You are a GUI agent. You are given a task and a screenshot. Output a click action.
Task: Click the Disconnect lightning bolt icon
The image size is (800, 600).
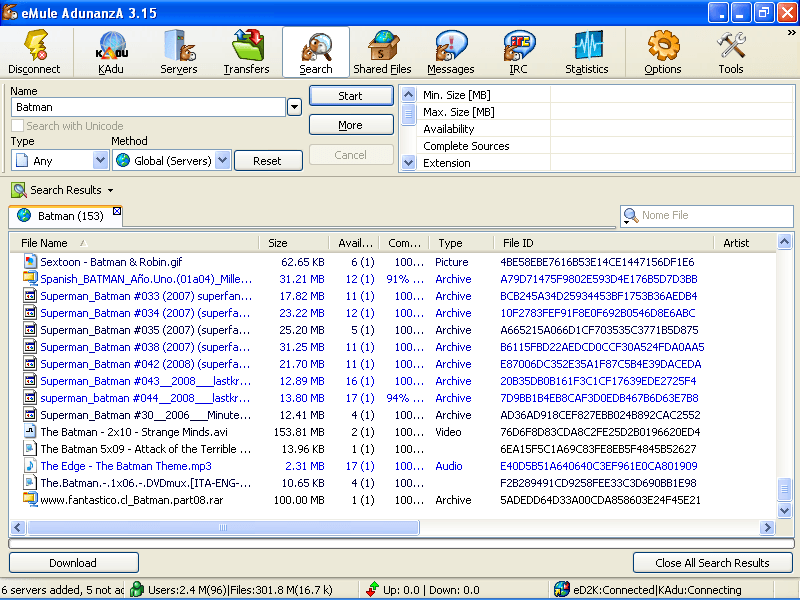36,46
